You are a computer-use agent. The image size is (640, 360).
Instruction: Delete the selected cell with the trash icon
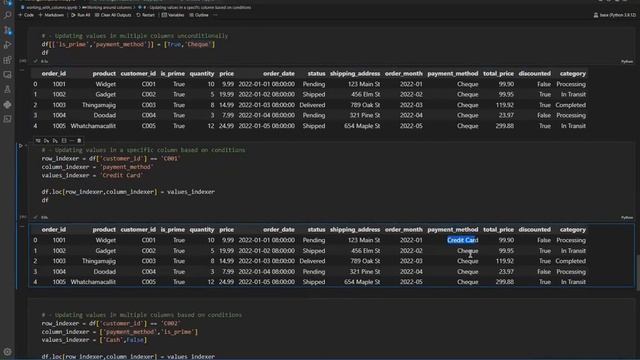pyautogui.click(x=79, y=140)
